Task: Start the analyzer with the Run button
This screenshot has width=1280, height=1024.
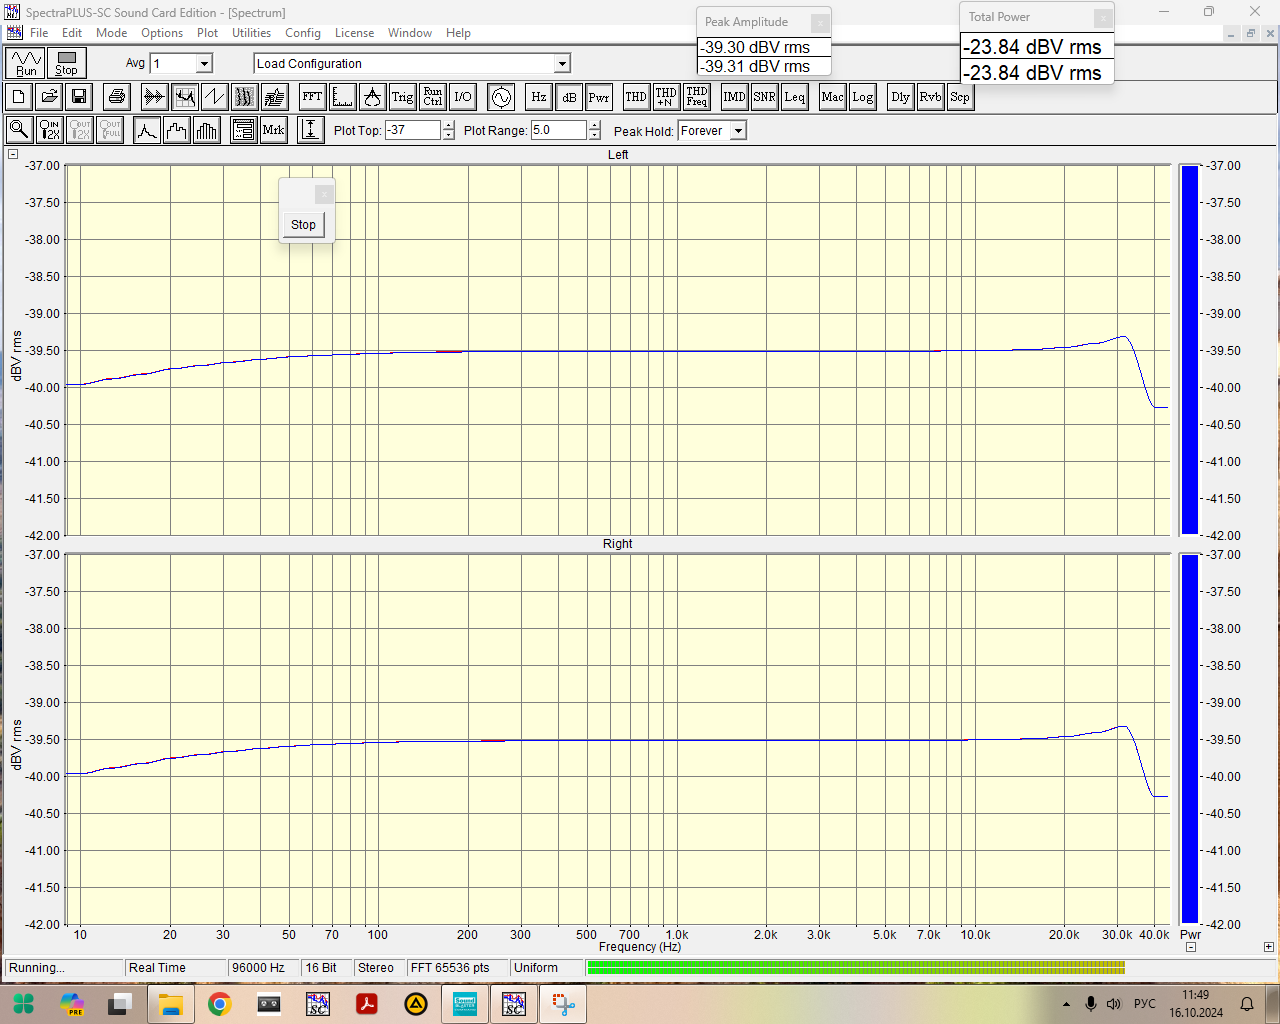Action: (26, 63)
